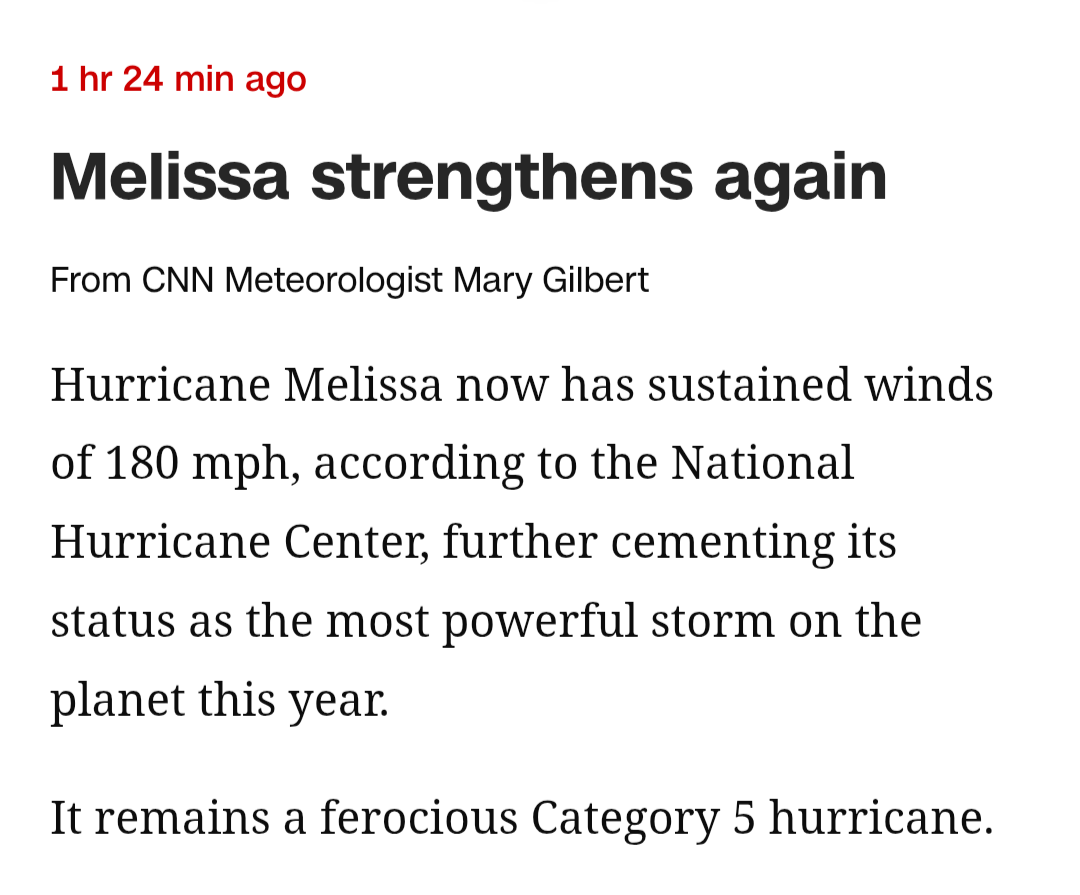Image resolution: width=1080 pixels, height=895 pixels.
Task: Click the word 'National' in first paragraph
Action: pos(762,463)
